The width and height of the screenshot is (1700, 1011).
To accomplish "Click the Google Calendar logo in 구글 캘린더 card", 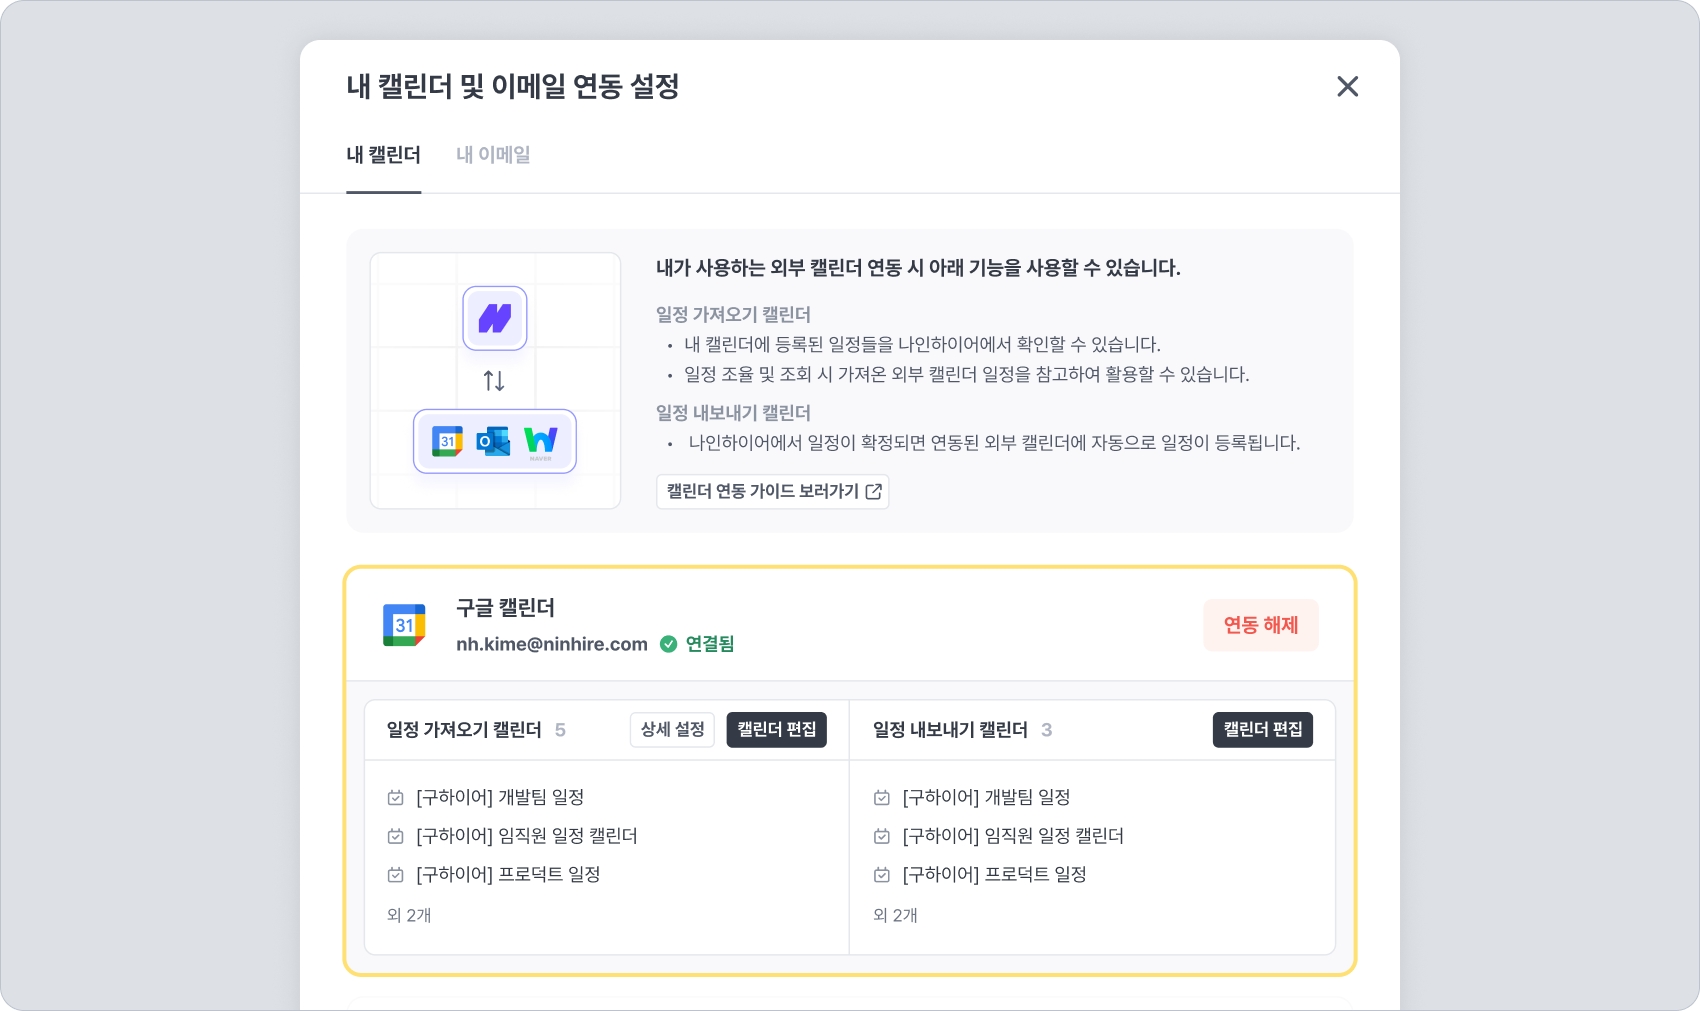I will pyautogui.click(x=404, y=625).
